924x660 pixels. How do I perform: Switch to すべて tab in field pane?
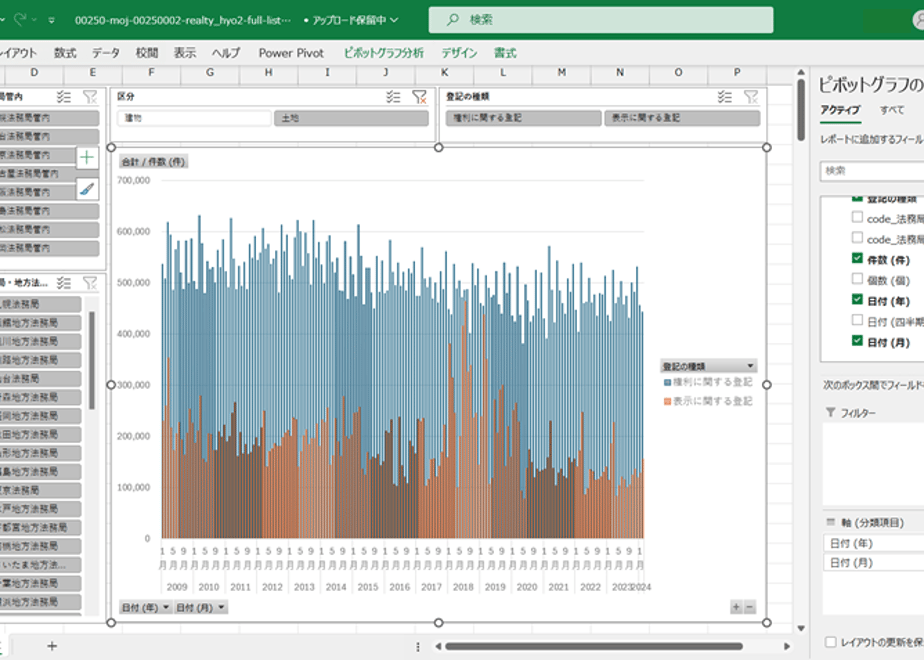click(x=892, y=110)
